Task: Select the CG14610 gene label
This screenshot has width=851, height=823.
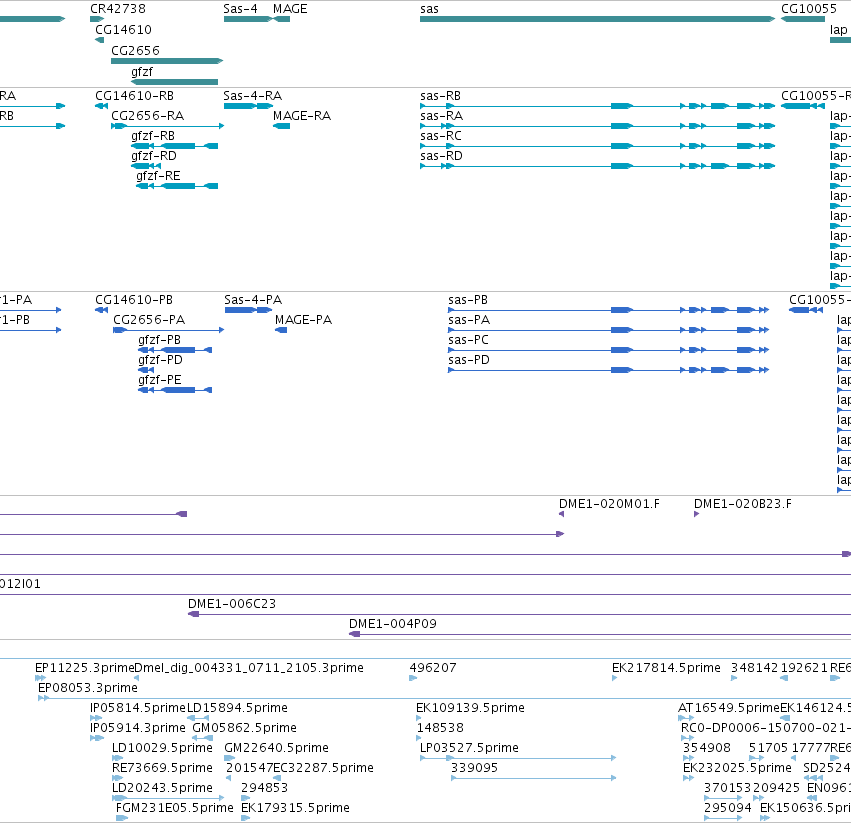Action: 123,30
